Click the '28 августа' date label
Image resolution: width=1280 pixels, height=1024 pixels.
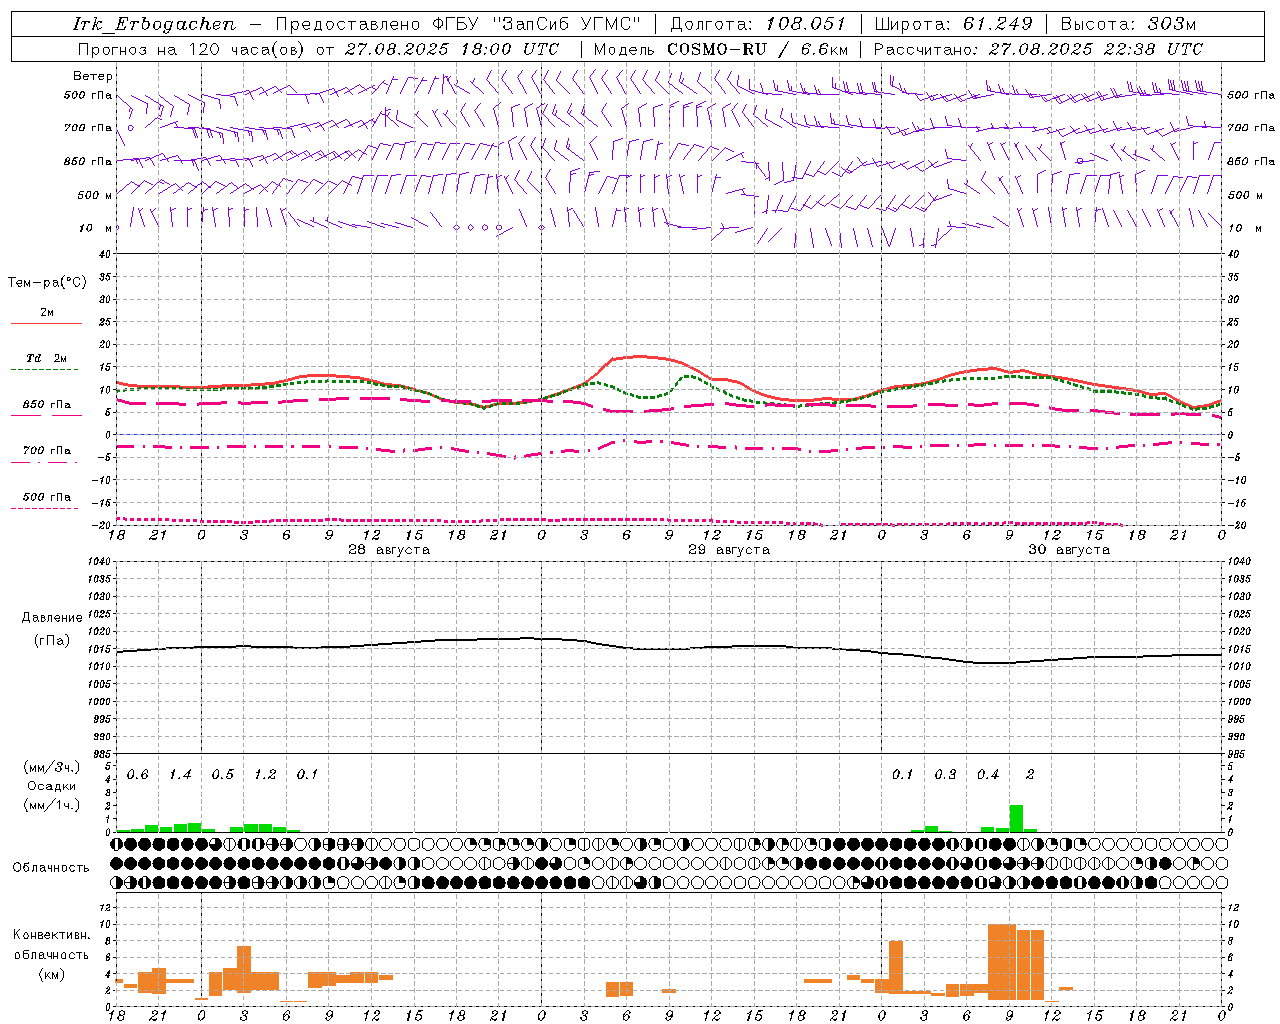(389, 550)
